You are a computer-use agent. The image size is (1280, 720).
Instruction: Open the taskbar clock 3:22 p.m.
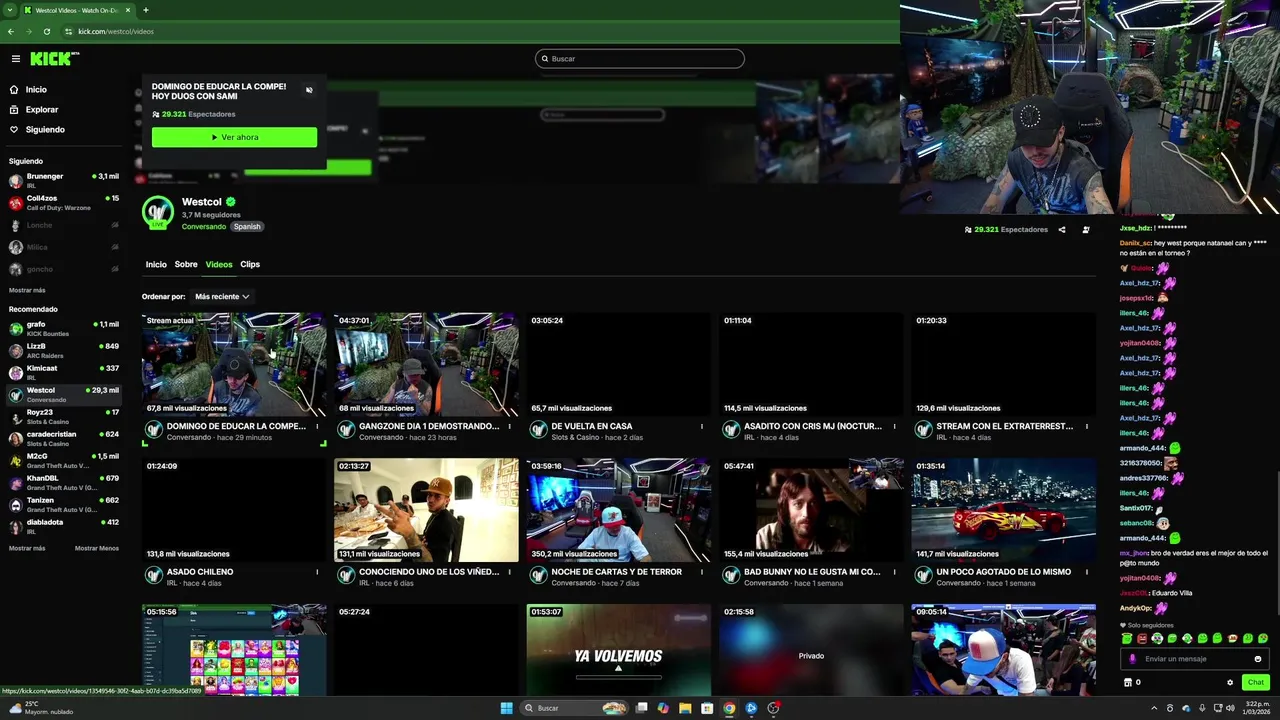(1255, 708)
